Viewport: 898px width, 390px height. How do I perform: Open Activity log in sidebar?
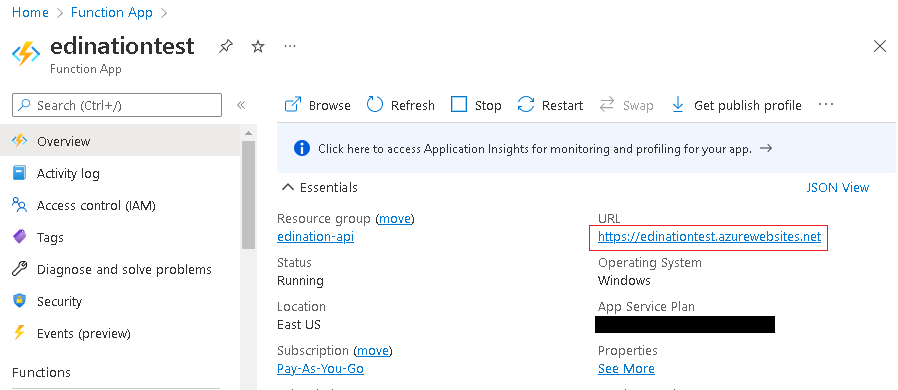[x=120, y=173]
